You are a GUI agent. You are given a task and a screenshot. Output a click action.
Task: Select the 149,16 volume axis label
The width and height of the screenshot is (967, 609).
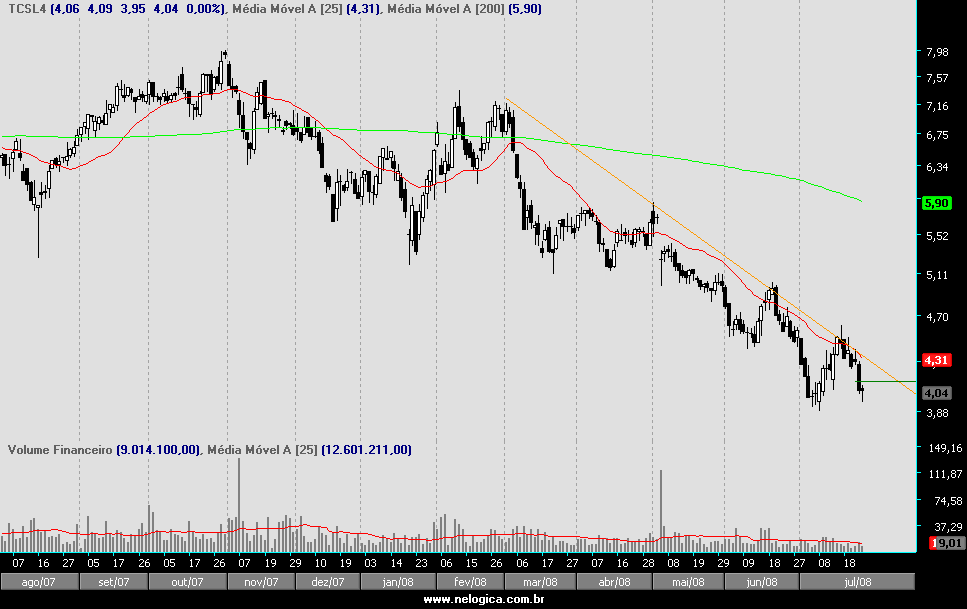click(x=945, y=448)
